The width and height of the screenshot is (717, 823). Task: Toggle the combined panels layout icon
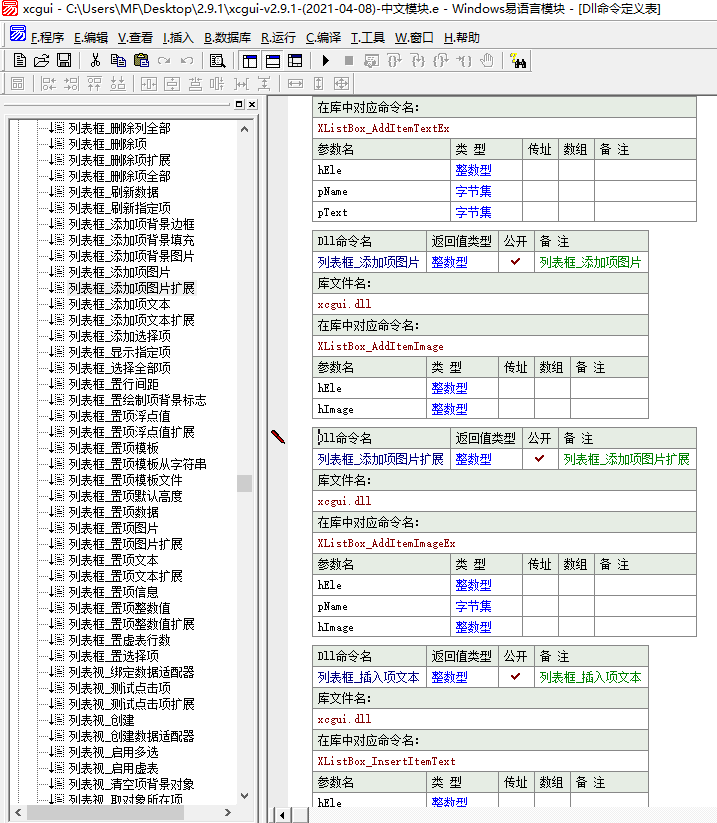[x=296, y=61]
